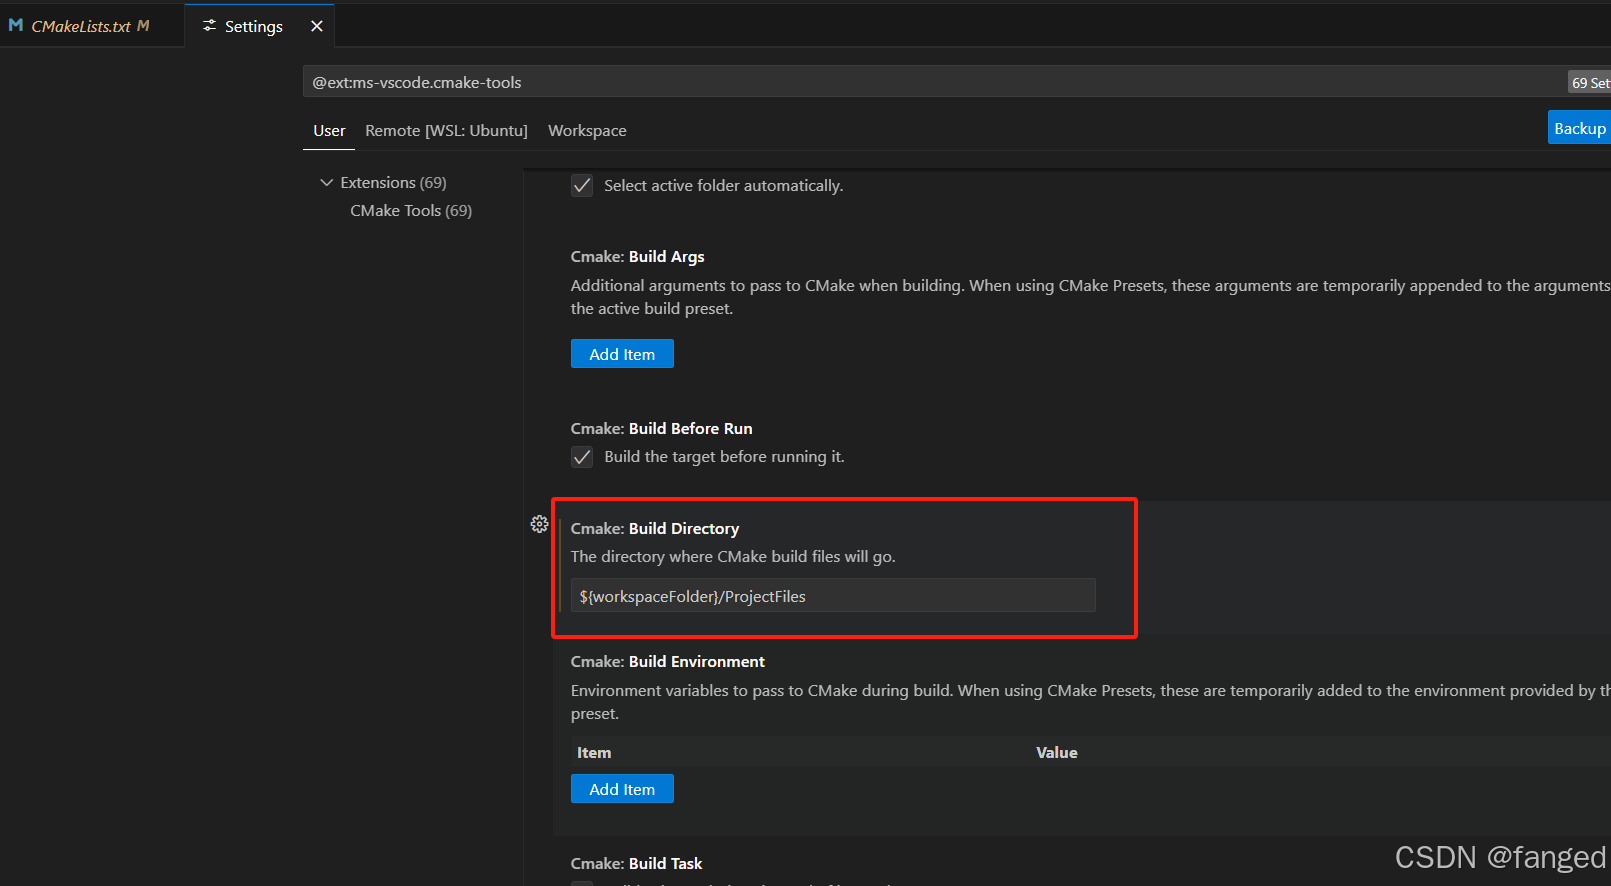Select Extensions (69) in the settings tree
Viewport: 1611px width, 886px height.
[393, 182]
